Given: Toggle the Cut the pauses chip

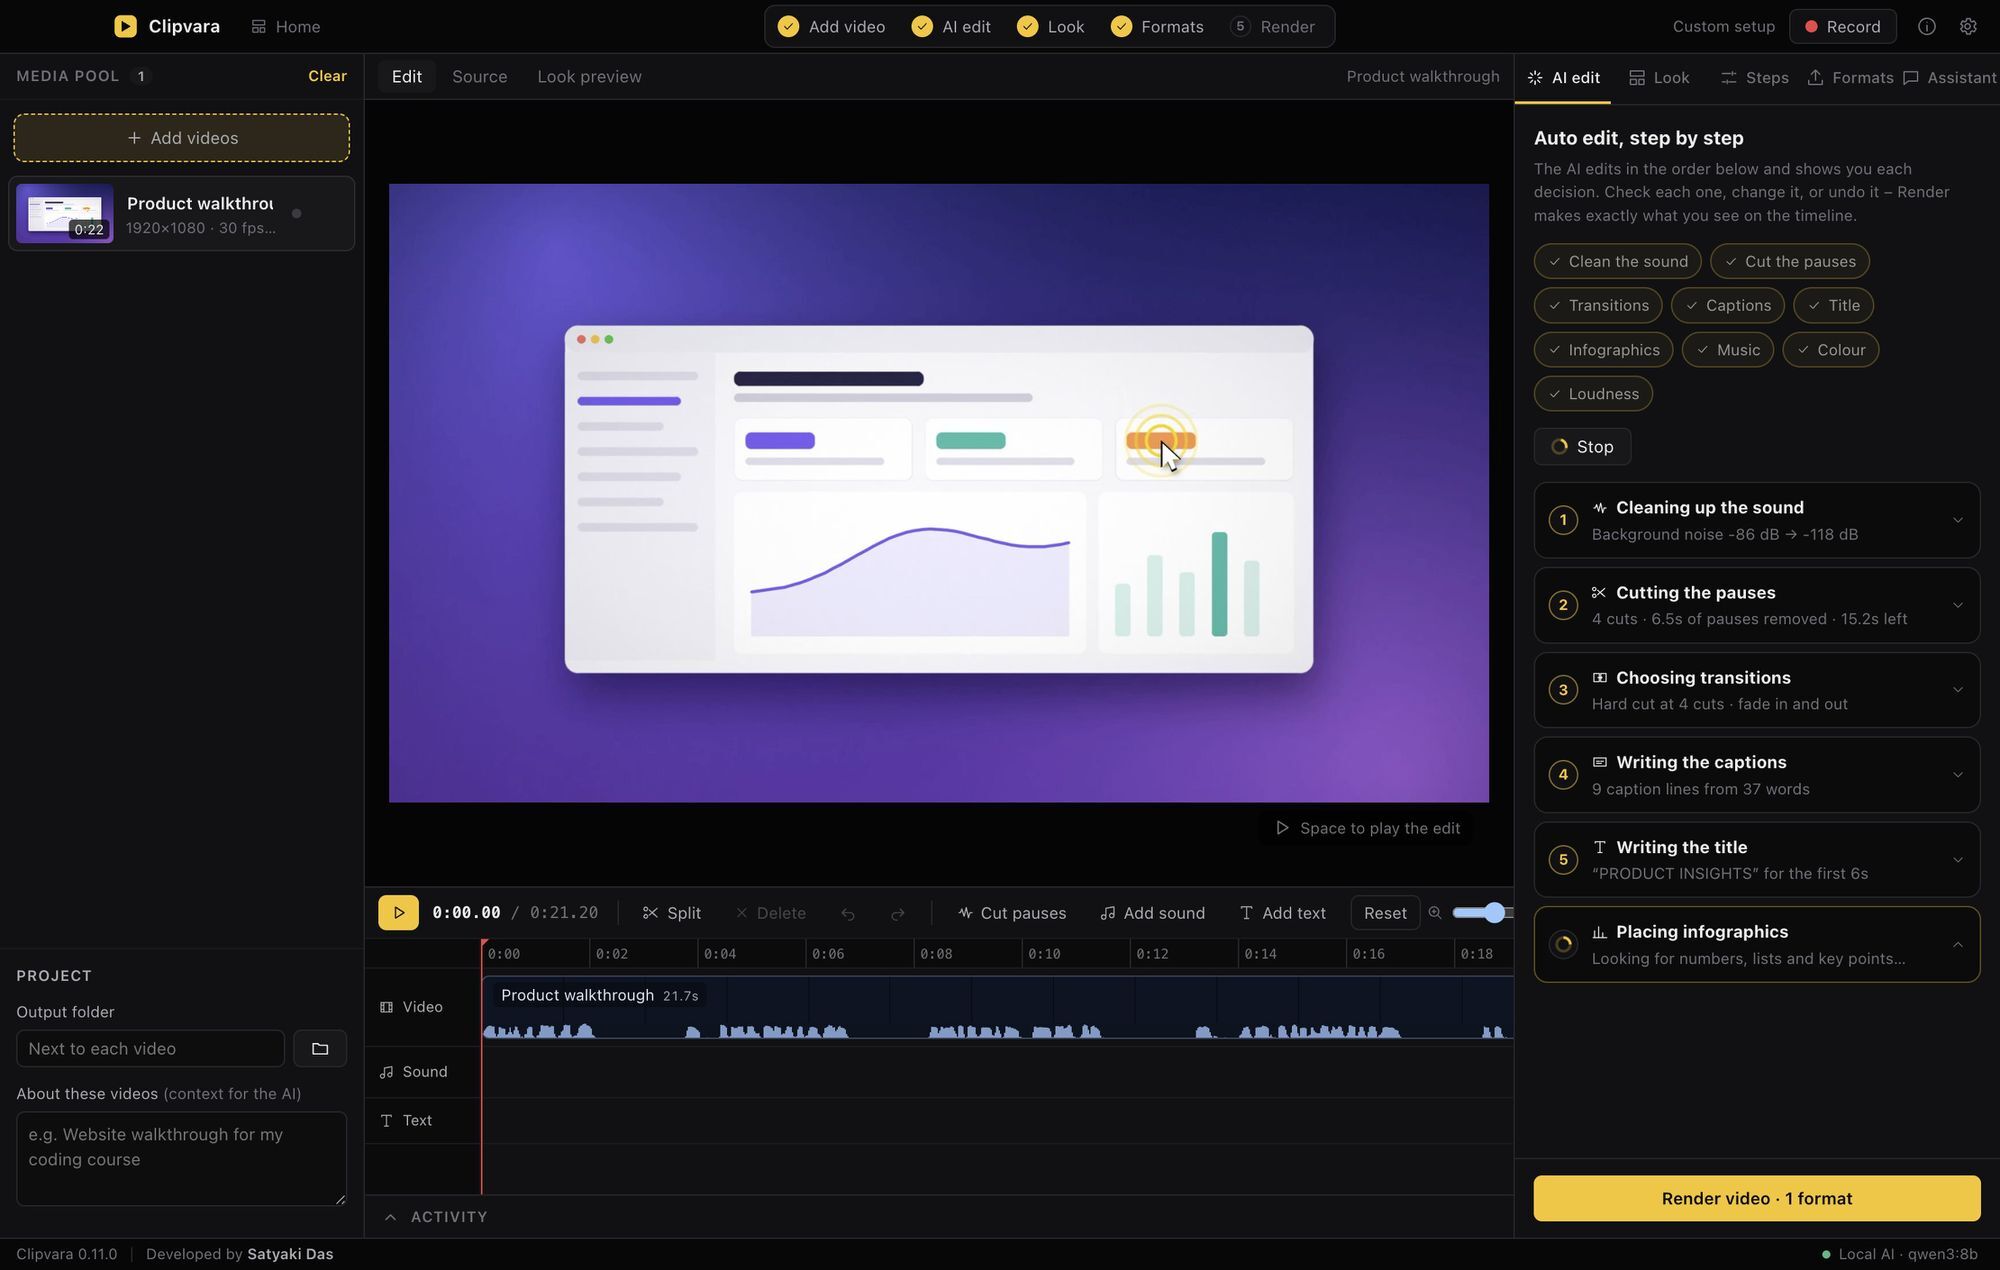Looking at the screenshot, I should point(1789,261).
